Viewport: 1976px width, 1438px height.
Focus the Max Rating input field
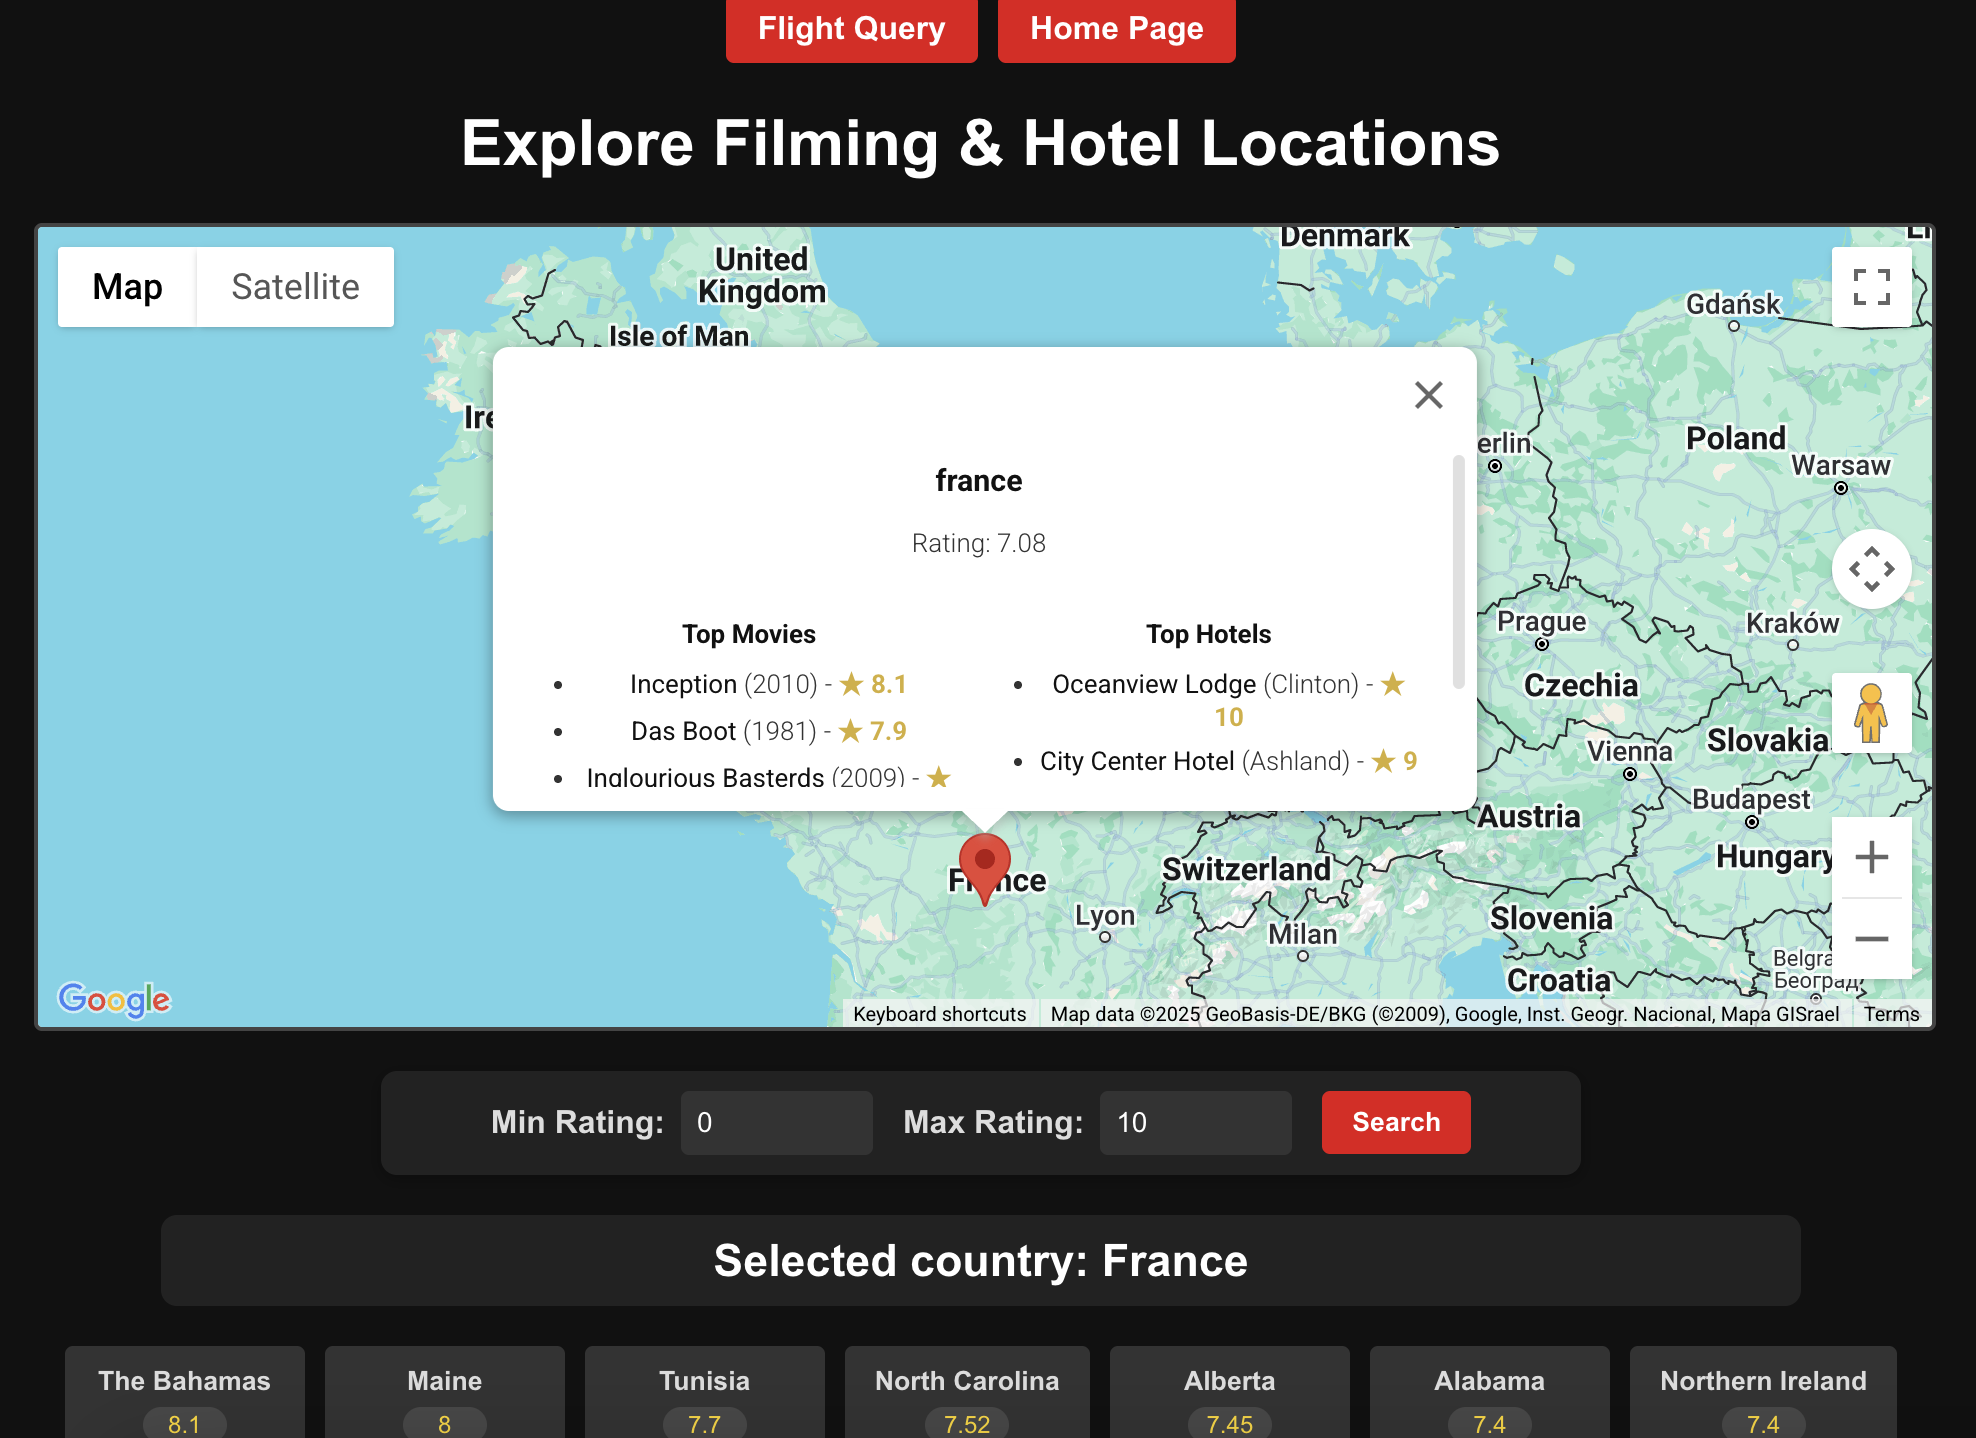1195,1122
